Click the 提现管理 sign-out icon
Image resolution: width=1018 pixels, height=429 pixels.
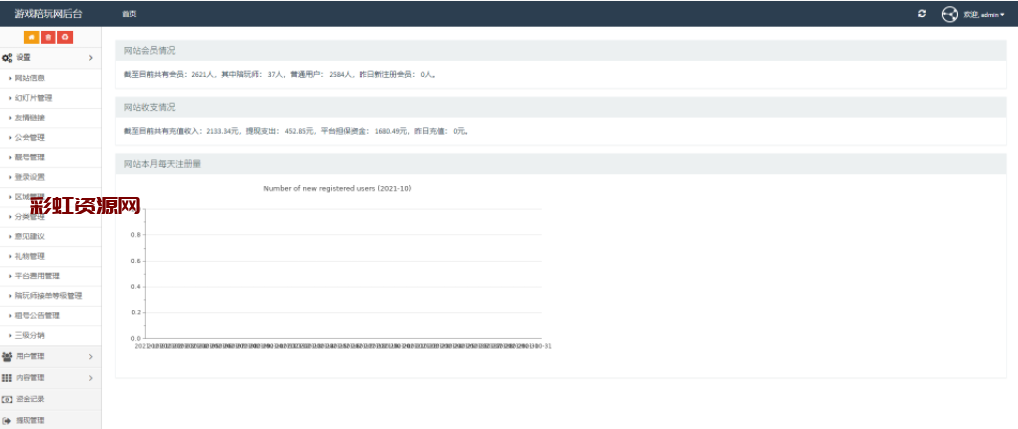(7, 421)
